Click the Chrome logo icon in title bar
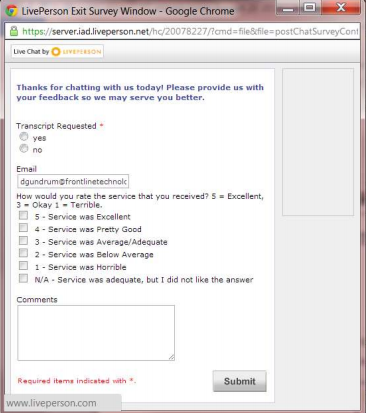Image resolution: width=366 pixels, height=413 pixels. coord(11,11)
